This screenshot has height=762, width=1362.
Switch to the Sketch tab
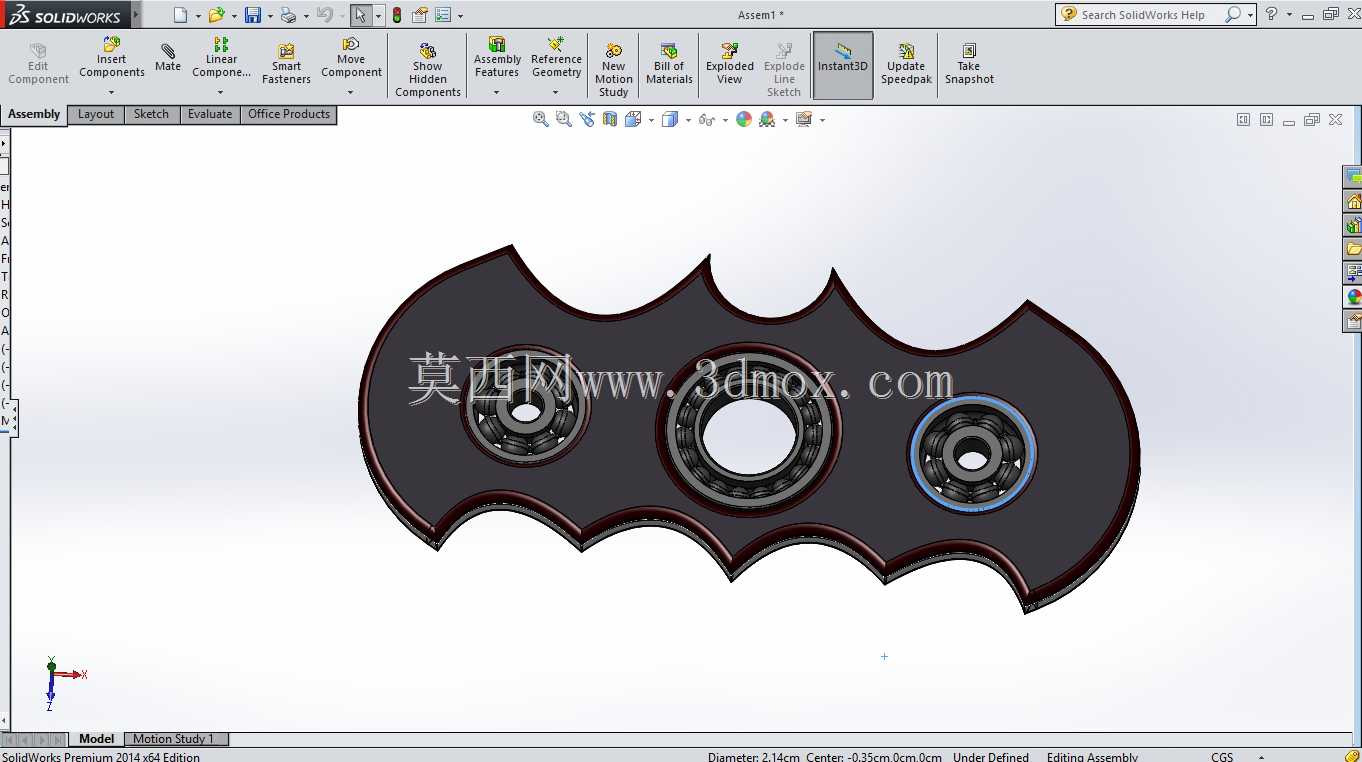(x=152, y=114)
